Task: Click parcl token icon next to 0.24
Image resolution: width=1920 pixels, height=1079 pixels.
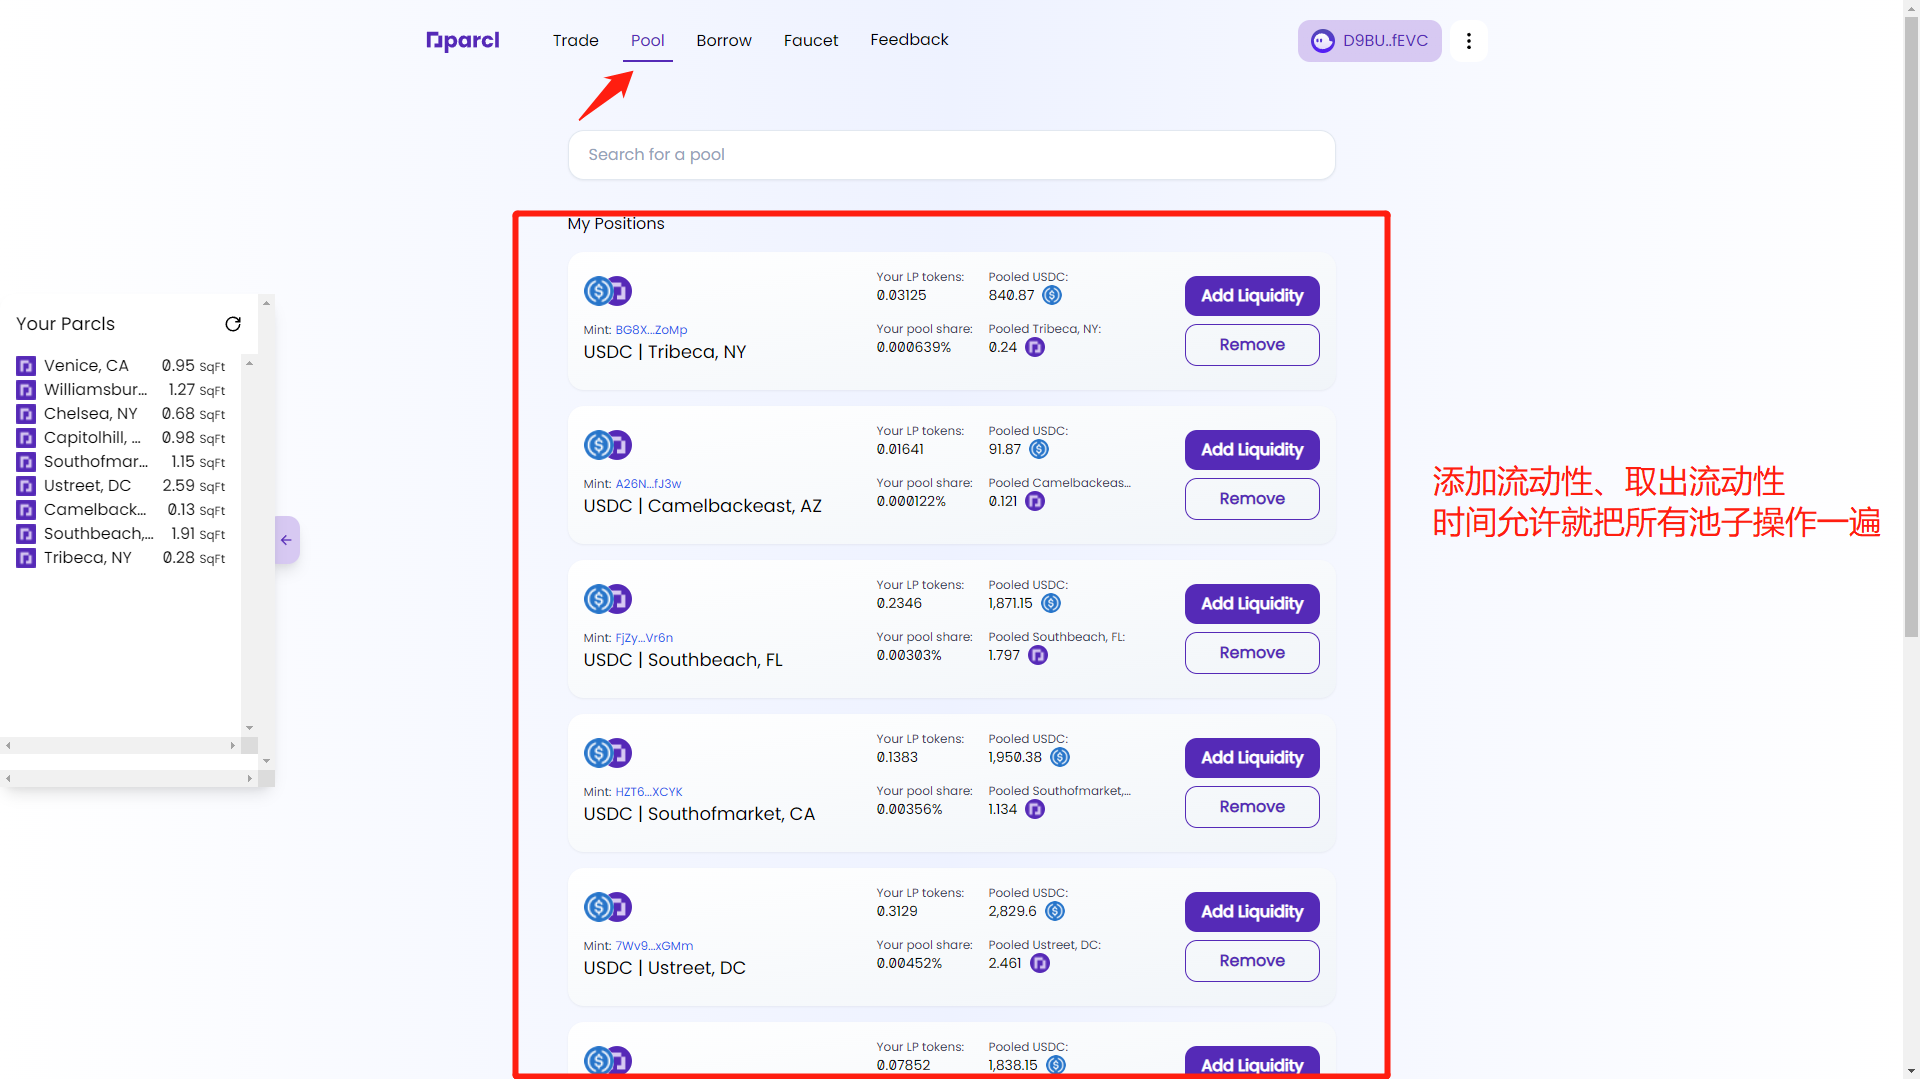Action: point(1035,347)
